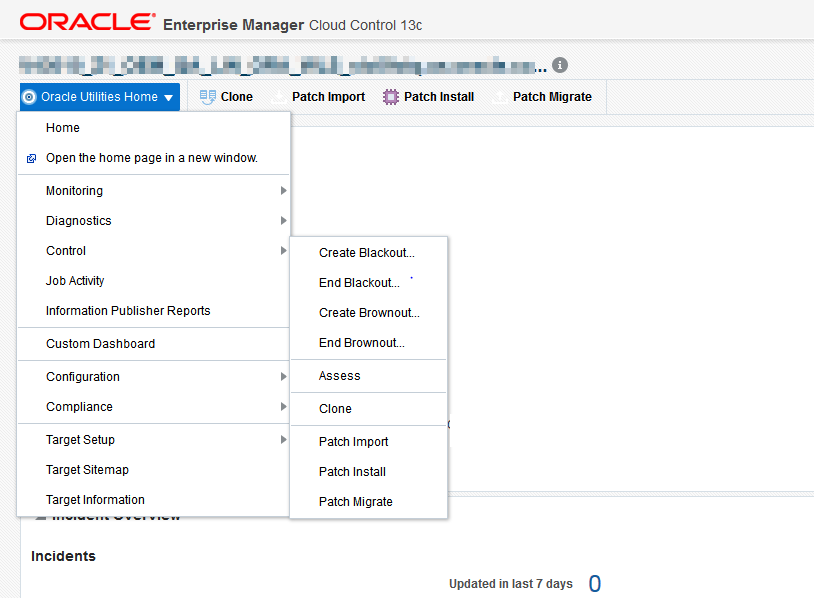Click the Patch Import toolbar button label

click(x=329, y=97)
